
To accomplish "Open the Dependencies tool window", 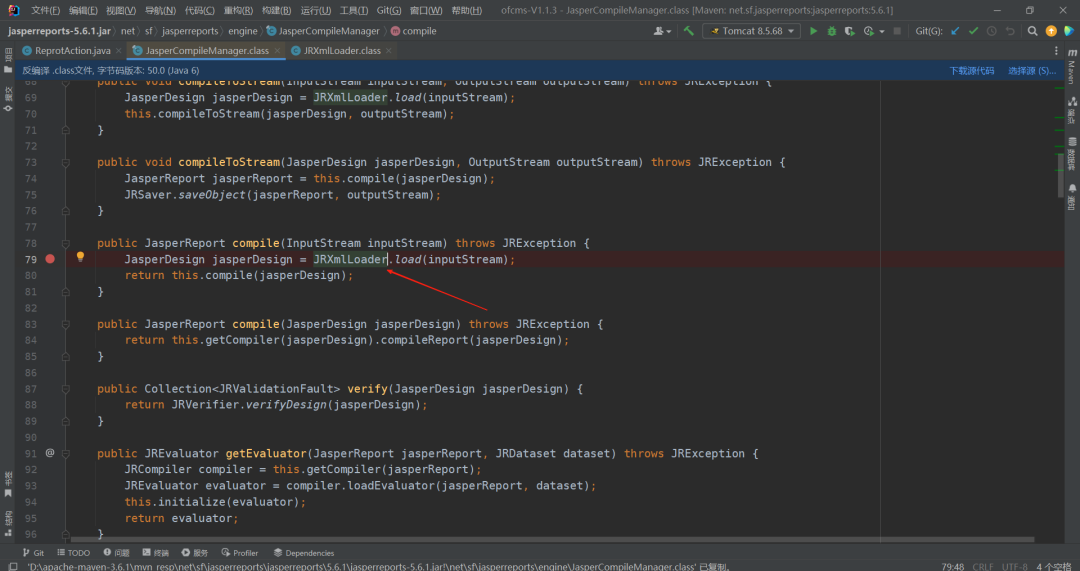I will pos(304,552).
